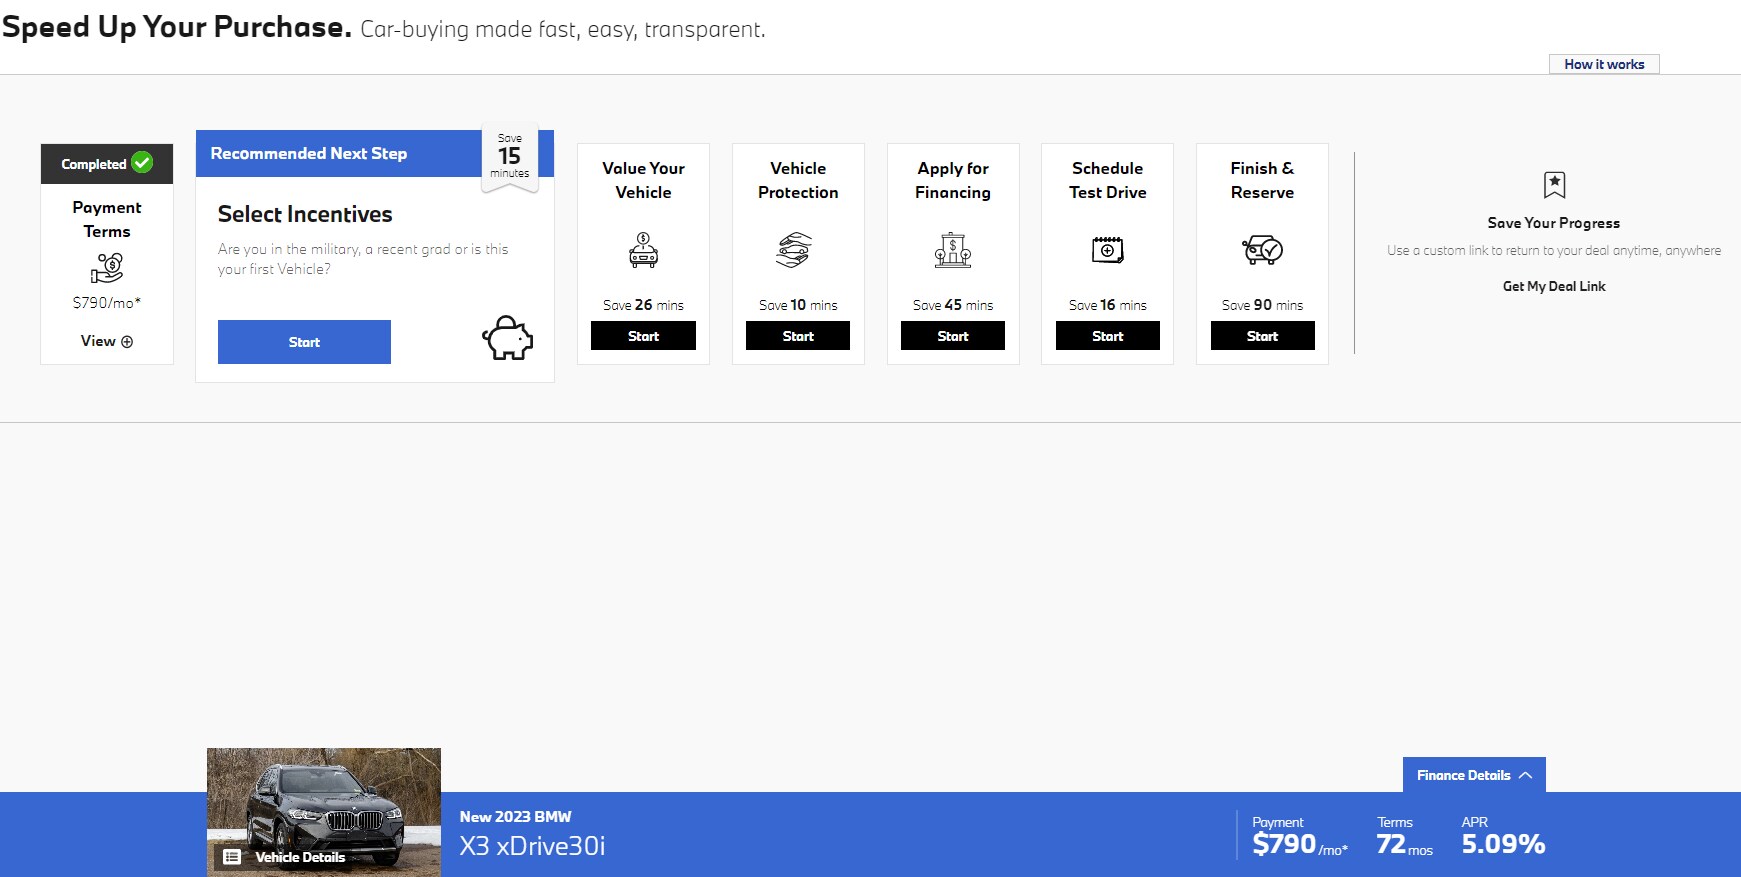Image resolution: width=1741 pixels, height=877 pixels.
Task: Click the Payment Terms hand-coin icon
Action: point(107,267)
